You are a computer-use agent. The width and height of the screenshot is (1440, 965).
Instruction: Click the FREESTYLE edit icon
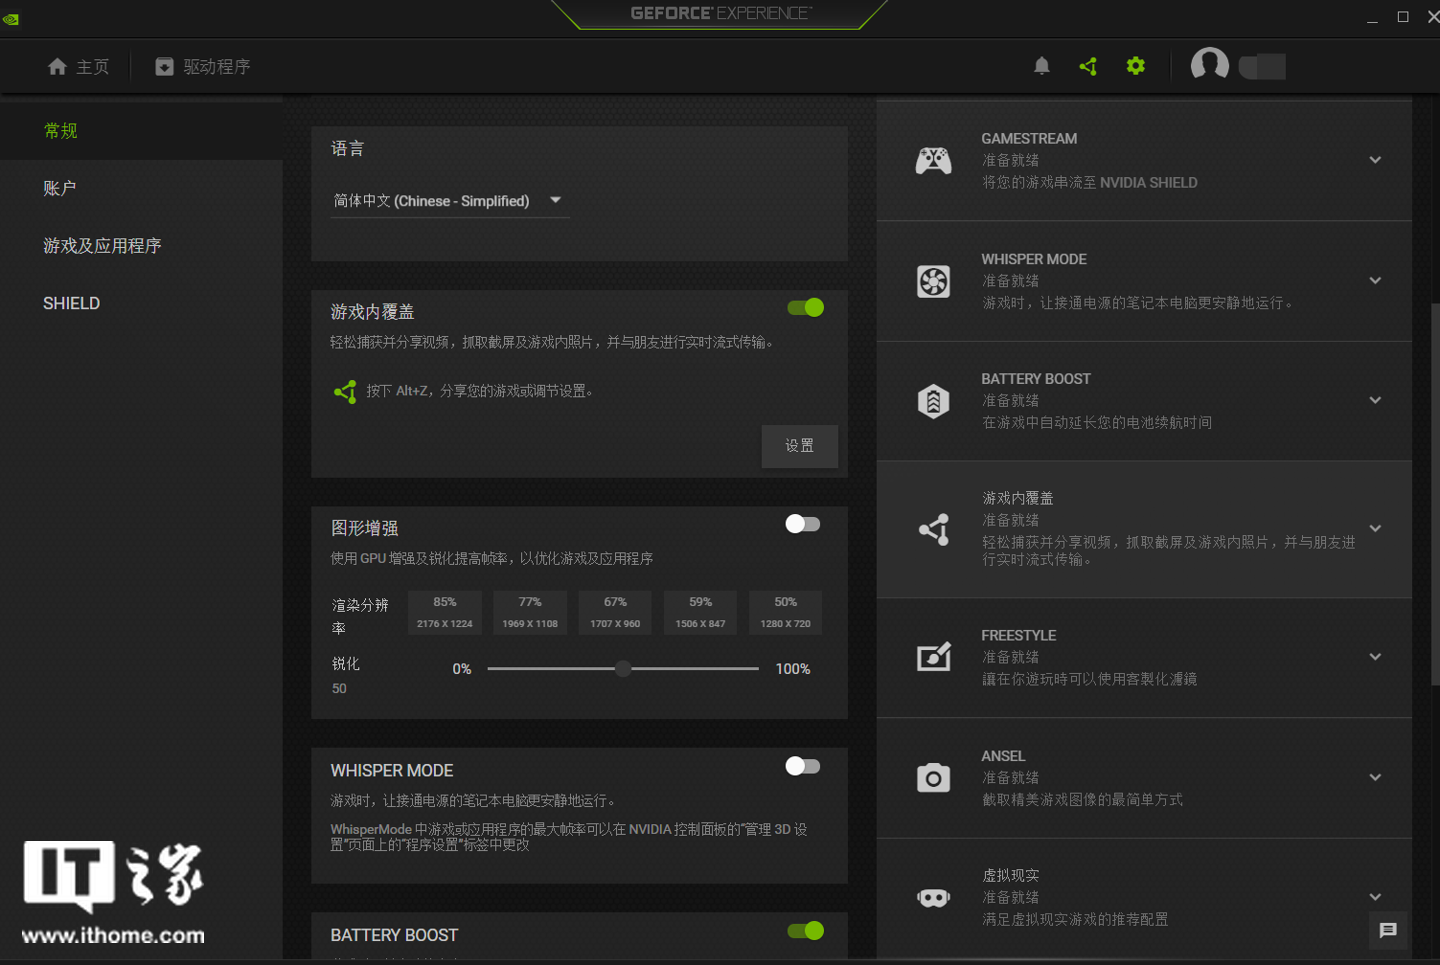coord(934,657)
